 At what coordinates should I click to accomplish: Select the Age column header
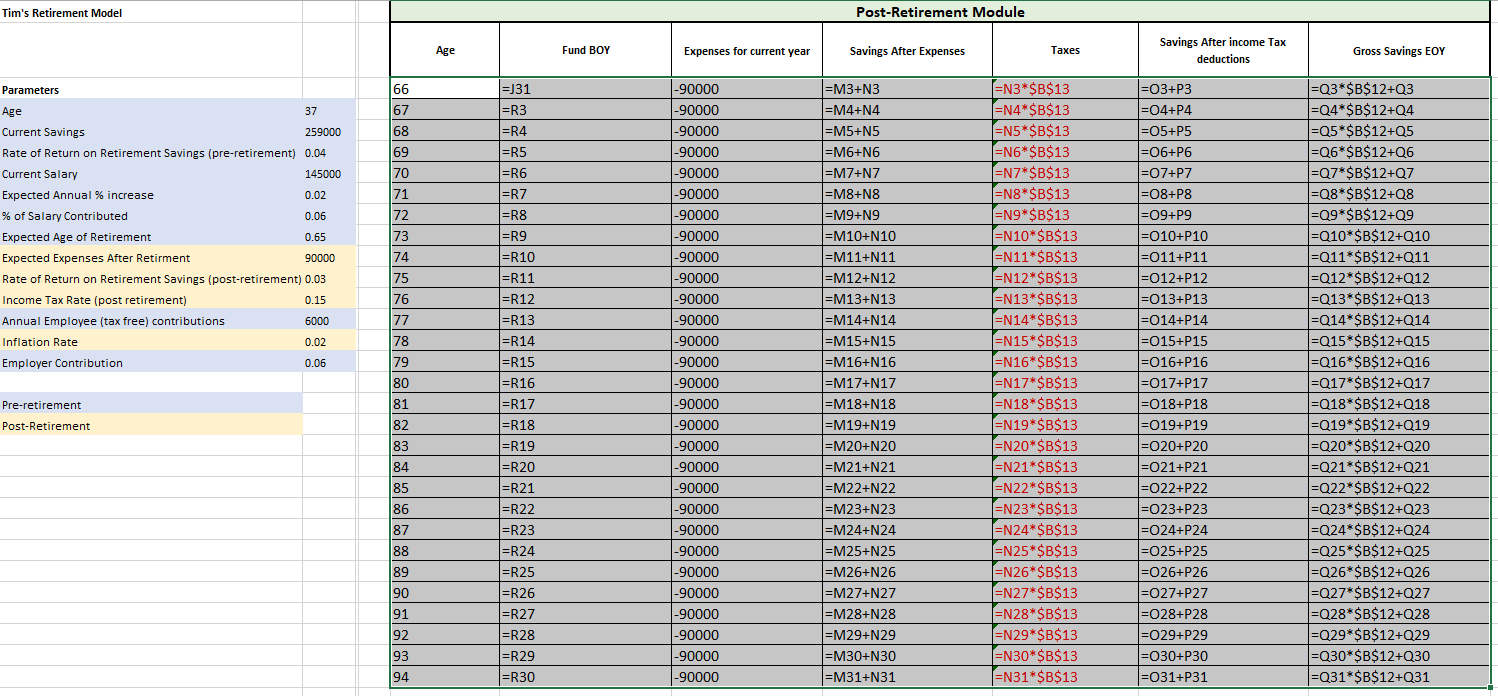tap(445, 50)
